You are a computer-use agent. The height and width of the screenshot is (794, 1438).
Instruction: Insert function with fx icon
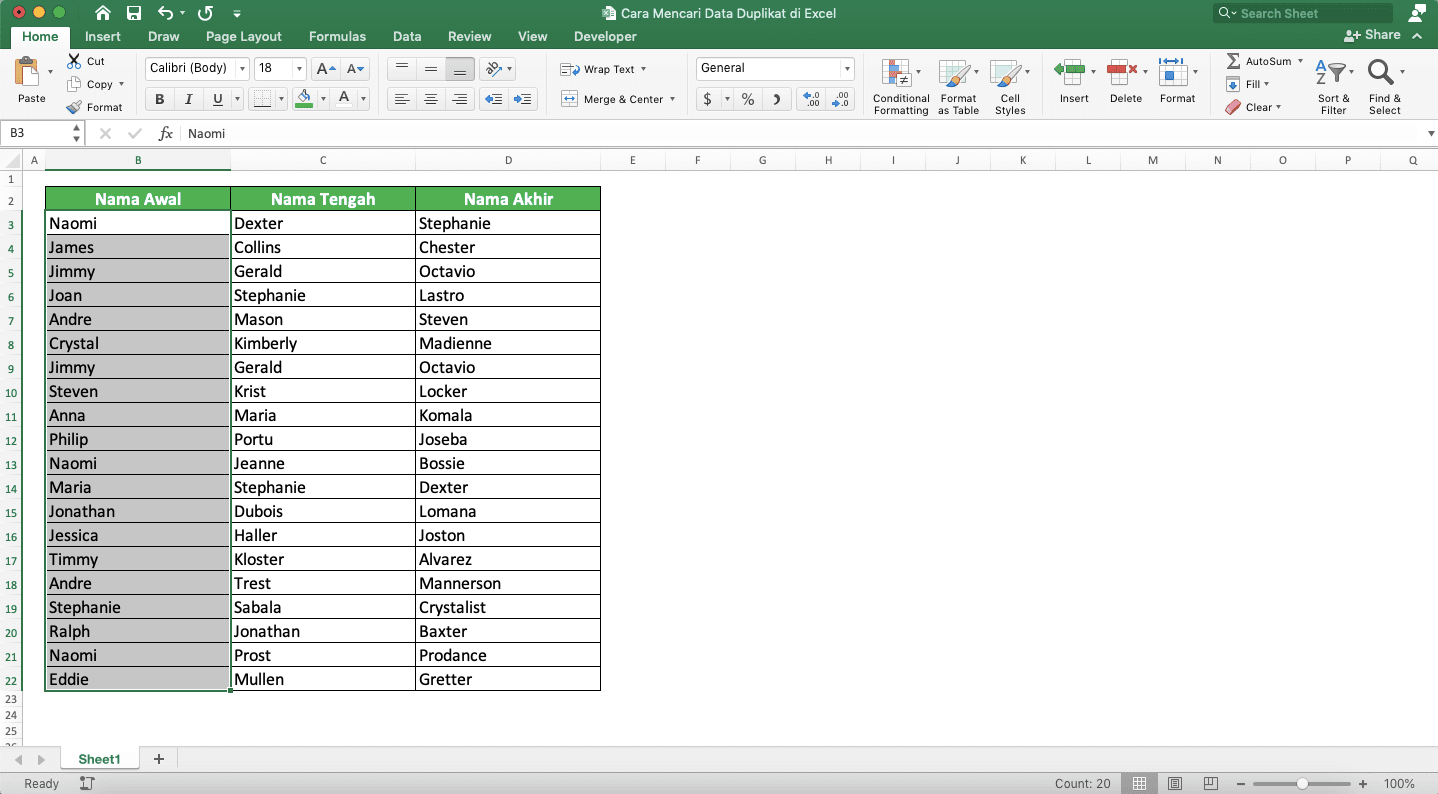tap(166, 133)
